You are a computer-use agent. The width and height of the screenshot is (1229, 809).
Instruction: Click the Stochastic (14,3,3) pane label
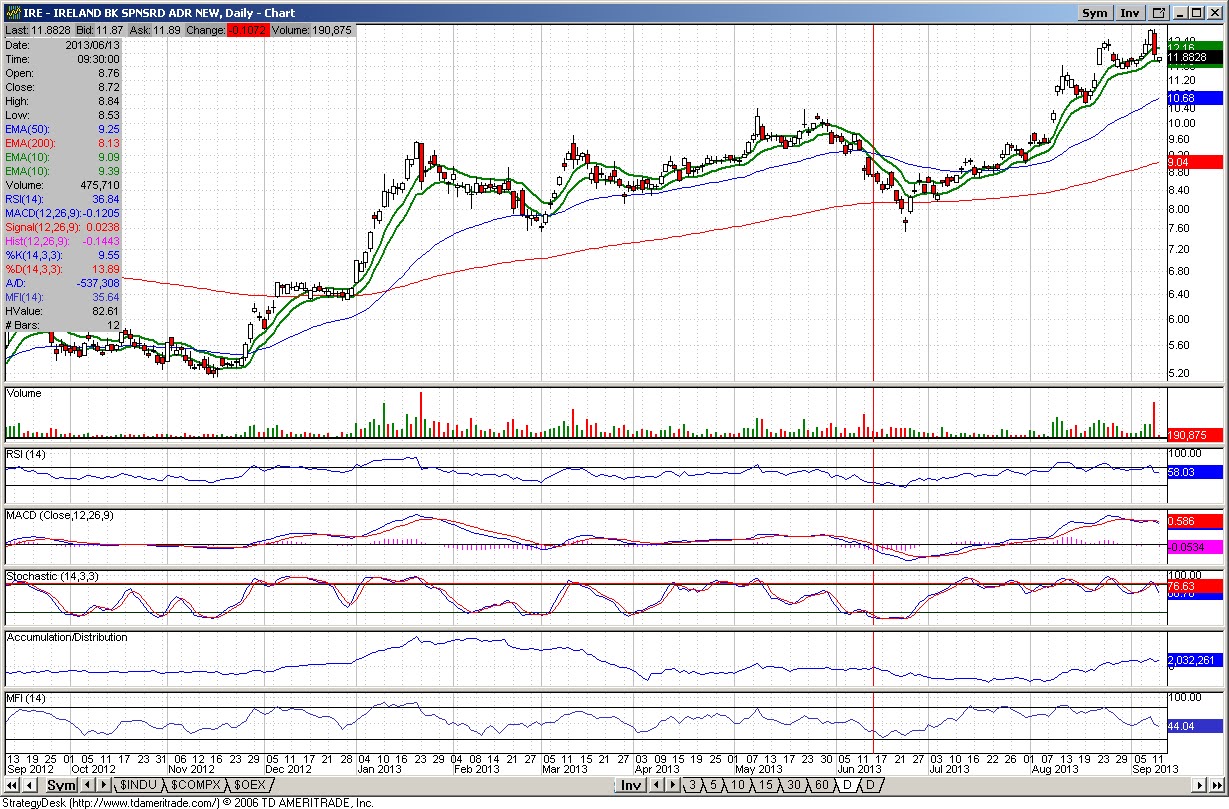point(52,577)
